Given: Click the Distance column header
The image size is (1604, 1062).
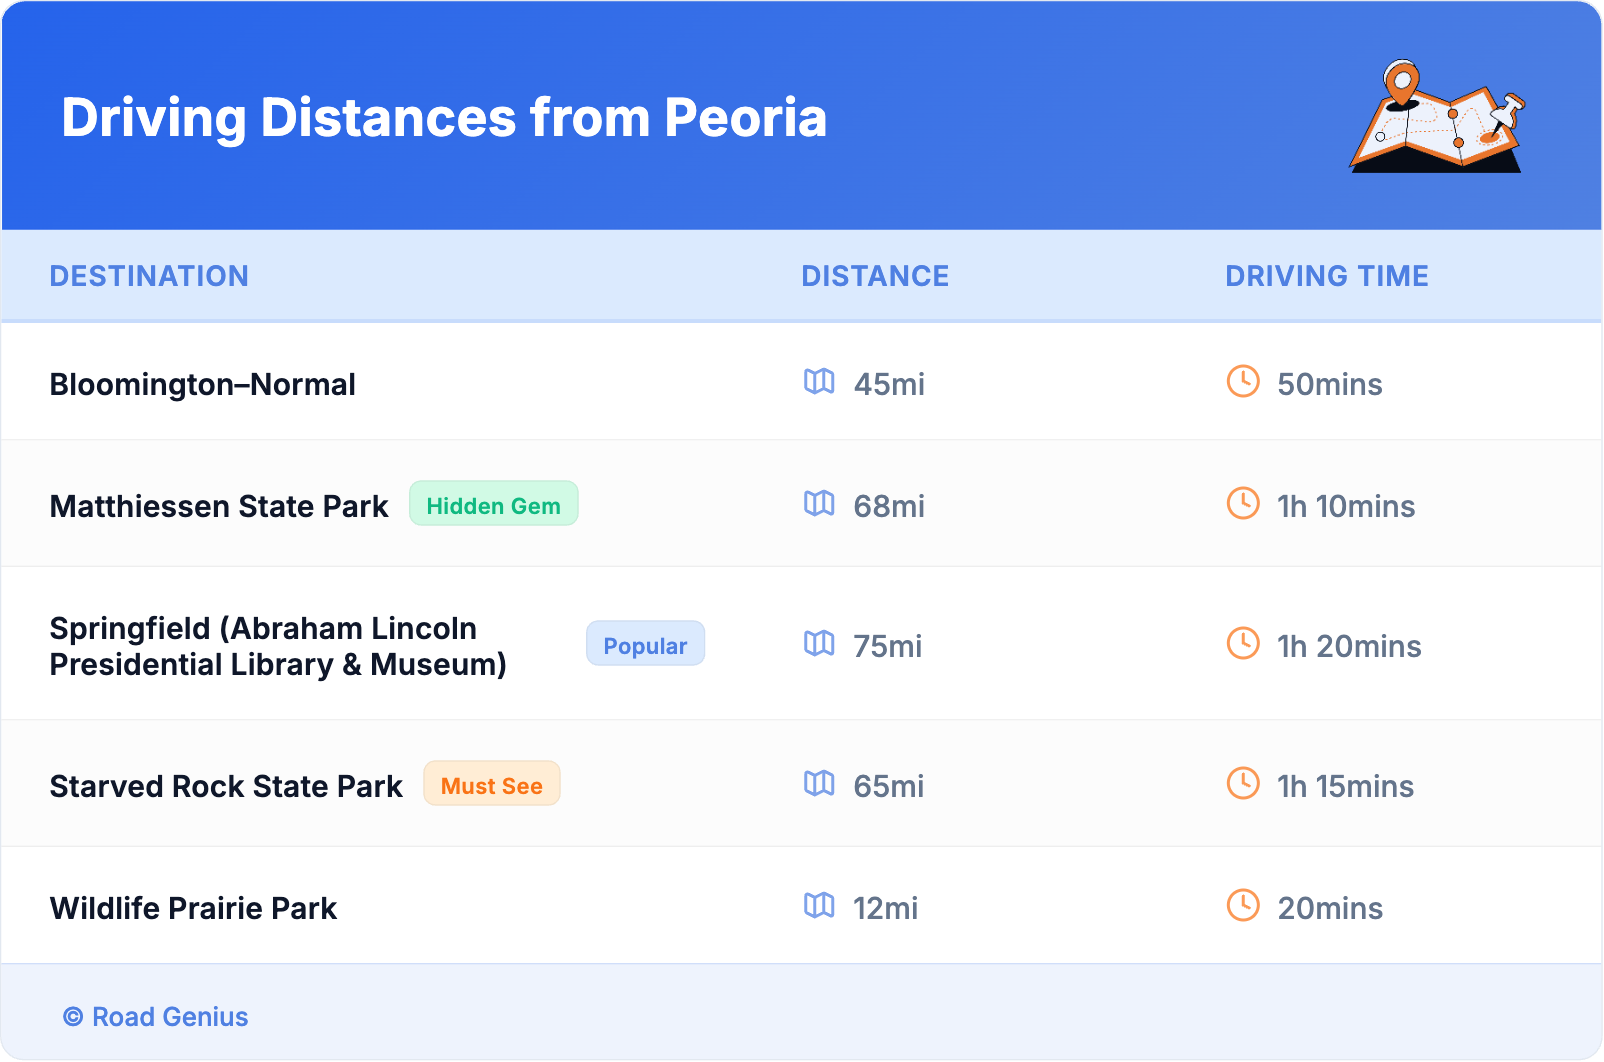Looking at the screenshot, I should tap(875, 276).
